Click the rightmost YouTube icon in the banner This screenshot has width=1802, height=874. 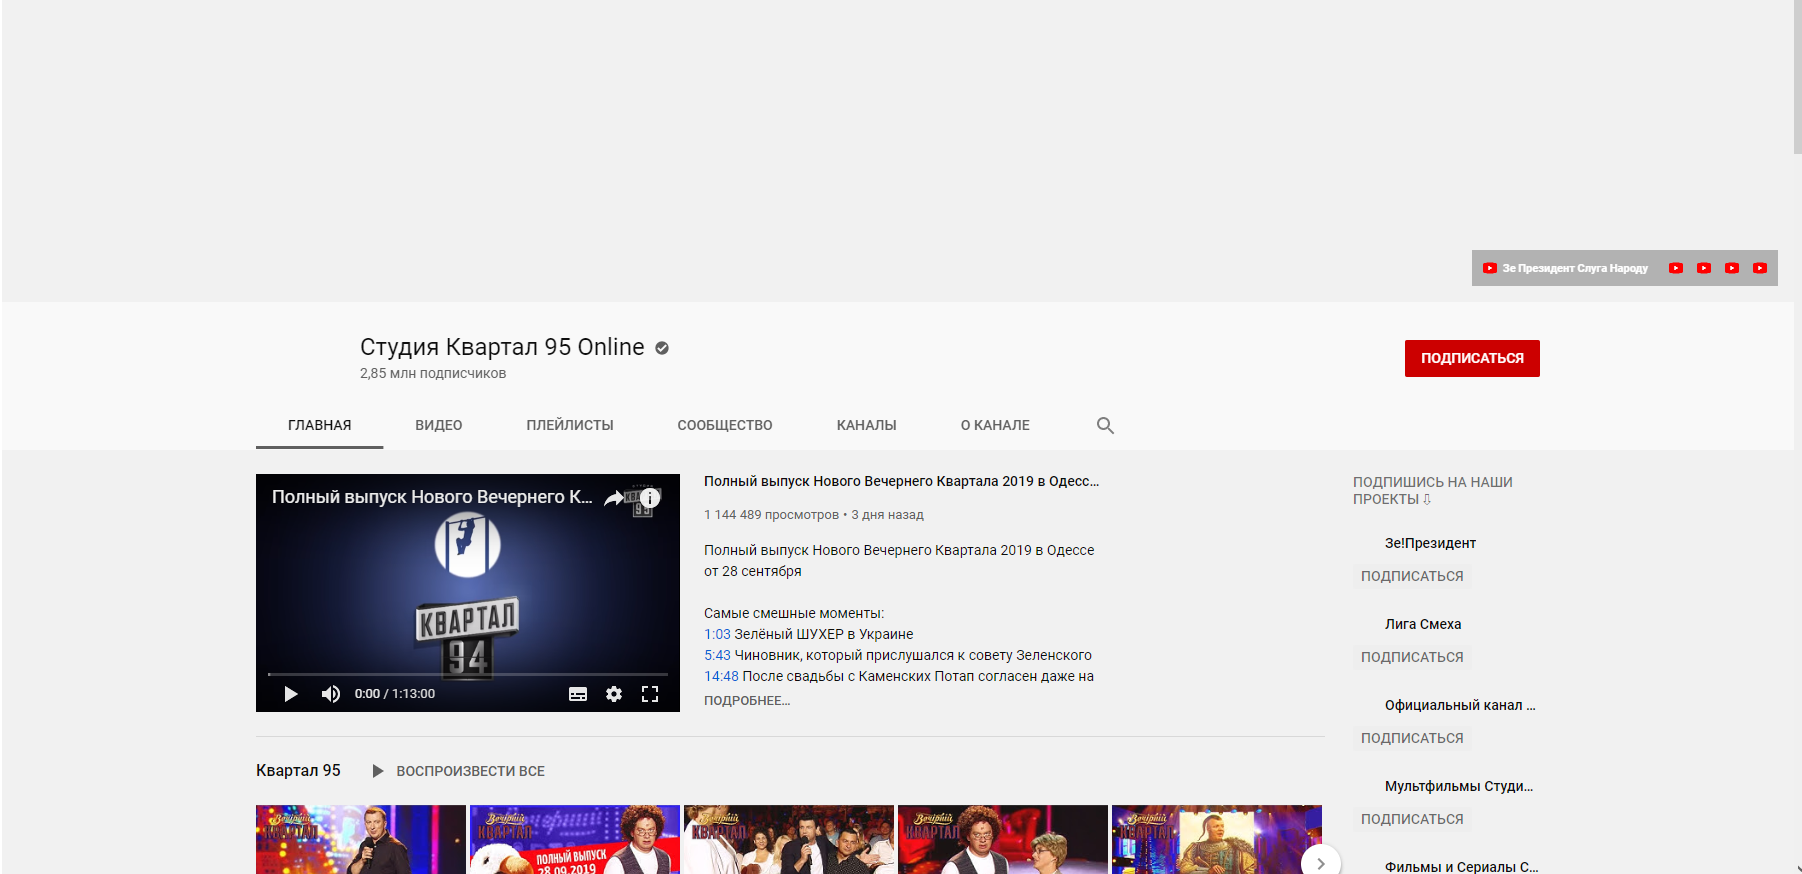click(1760, 268)
